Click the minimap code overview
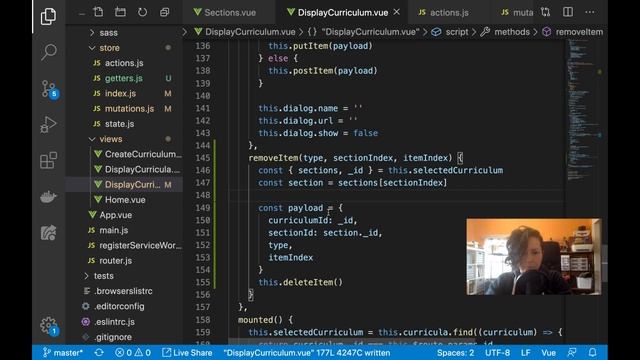Screen dimensions: 640x360 (584, 110)
